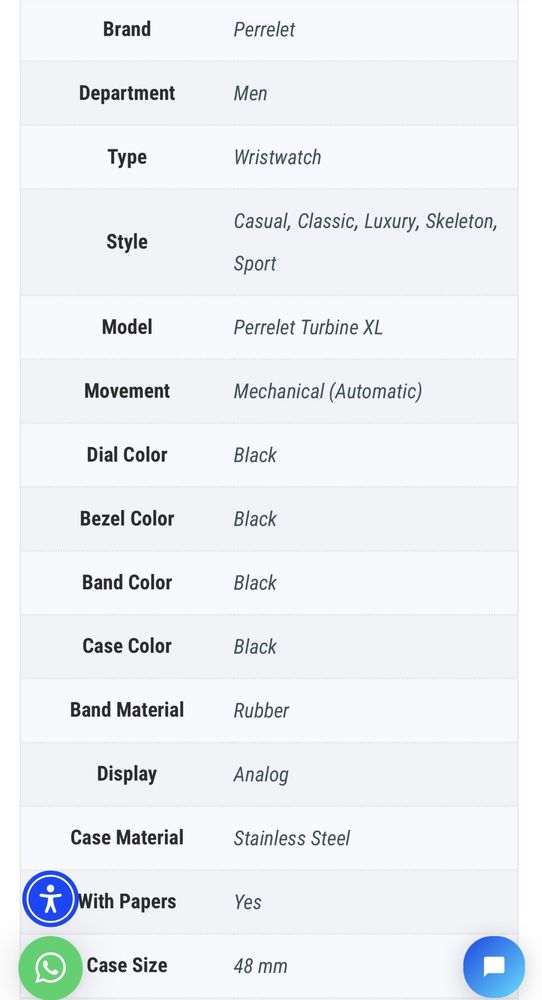Open WhatsApp chat button

(x=50, y=968)
